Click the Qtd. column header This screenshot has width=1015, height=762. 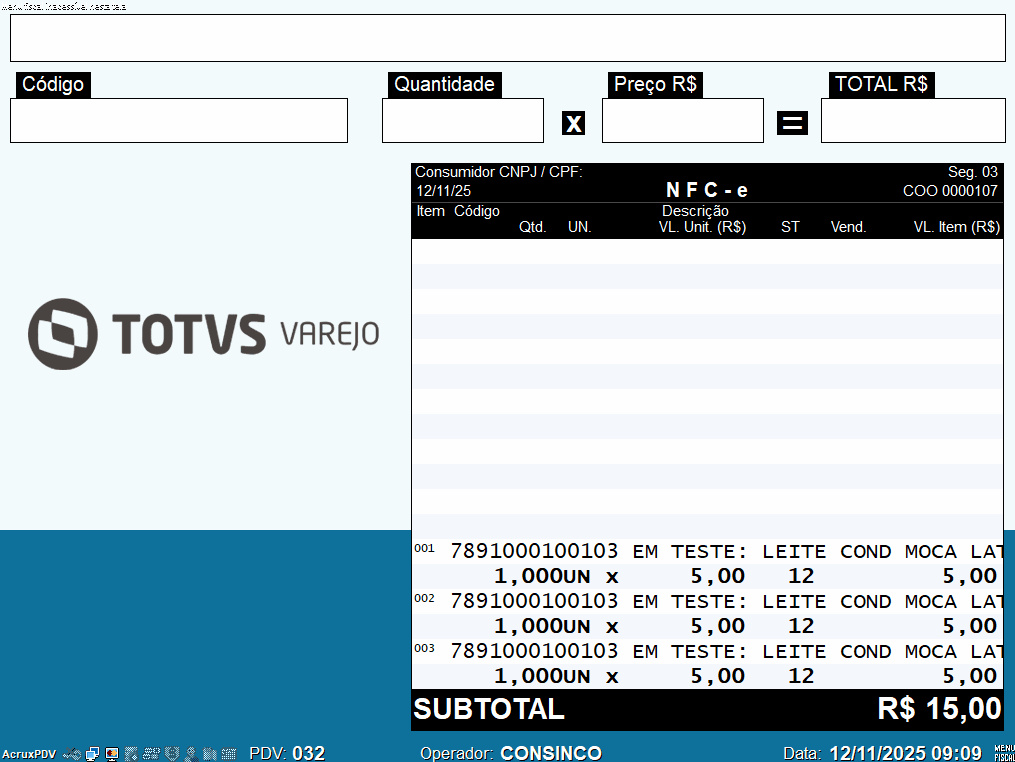533,227
